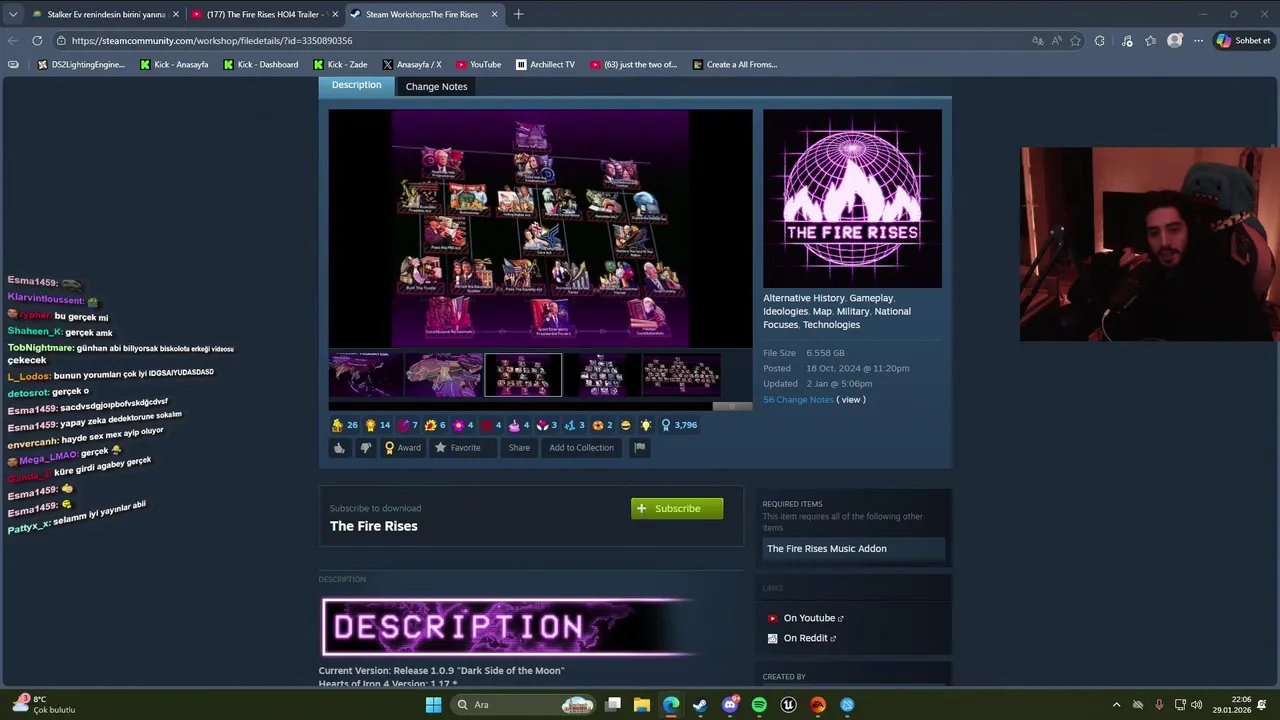Open browser profile avatar
Screen dimensions: 1280x720
tap(1174, 41)
